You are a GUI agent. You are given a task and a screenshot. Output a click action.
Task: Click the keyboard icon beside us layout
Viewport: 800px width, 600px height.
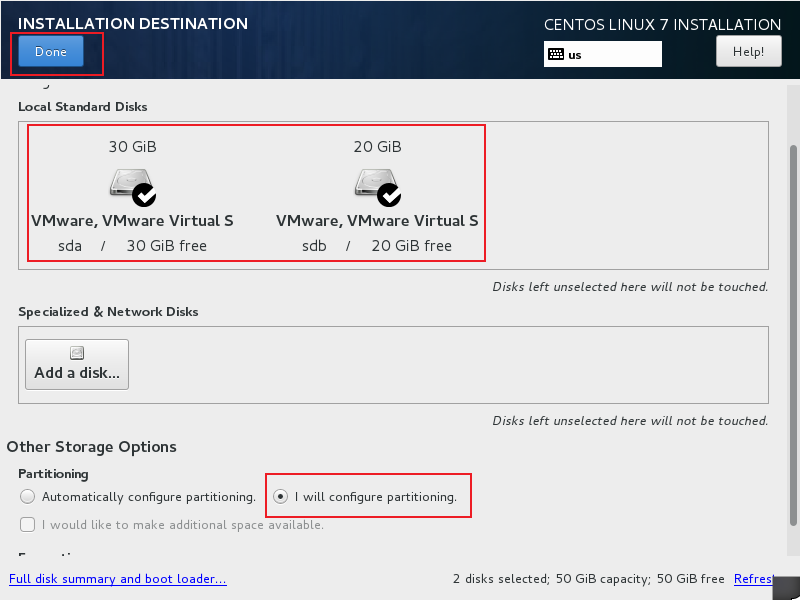(x=556, y=54)
